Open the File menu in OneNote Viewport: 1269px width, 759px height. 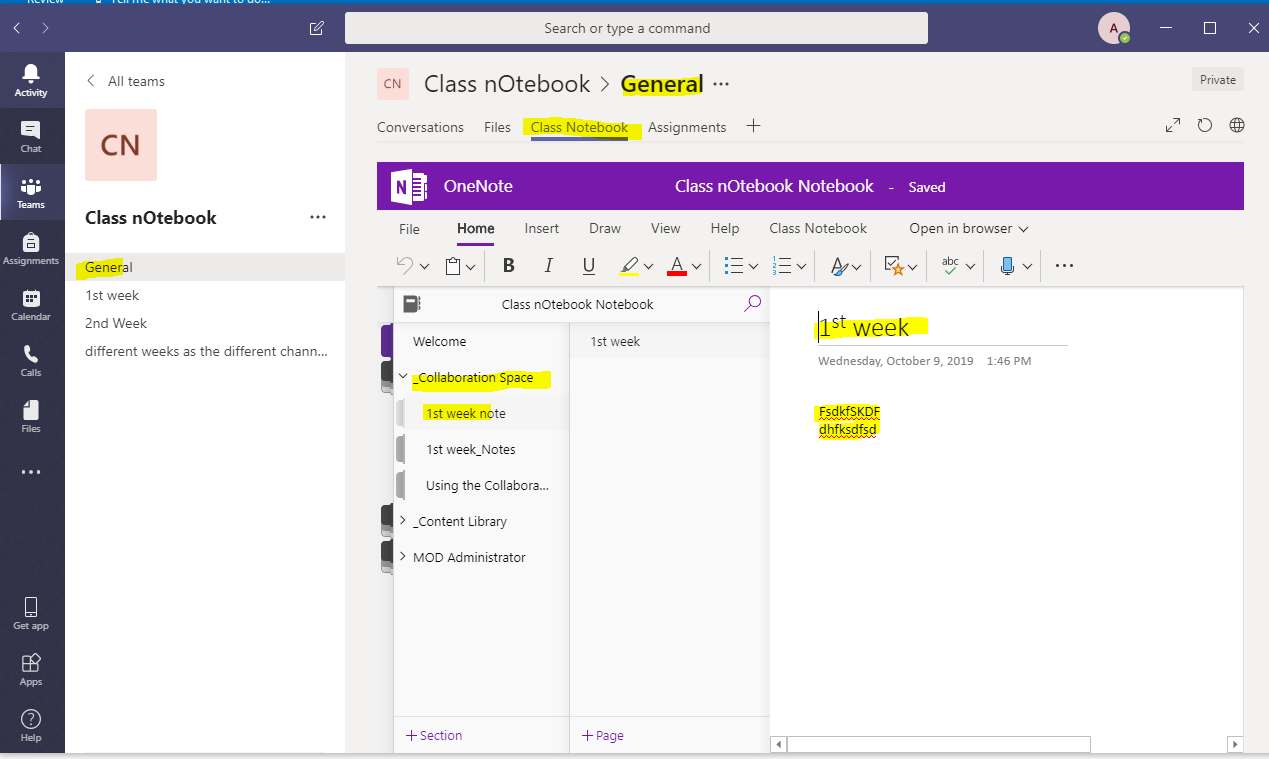(x=409, y=229)
